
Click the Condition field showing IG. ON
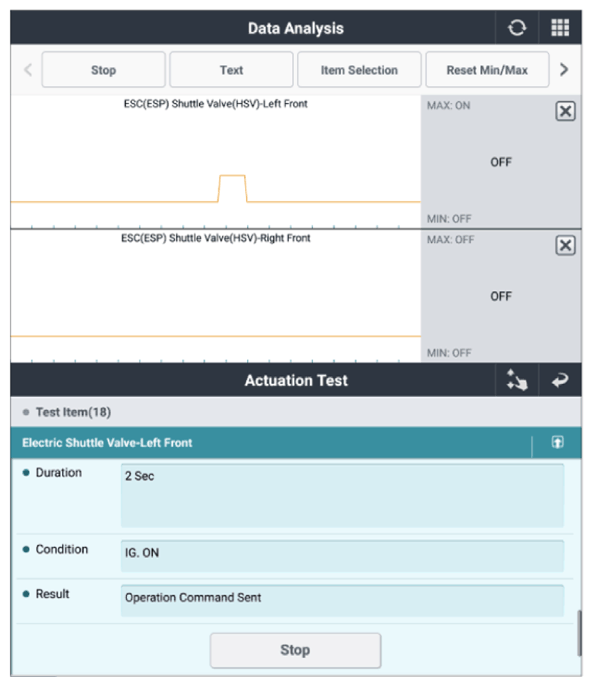[342, 556]
